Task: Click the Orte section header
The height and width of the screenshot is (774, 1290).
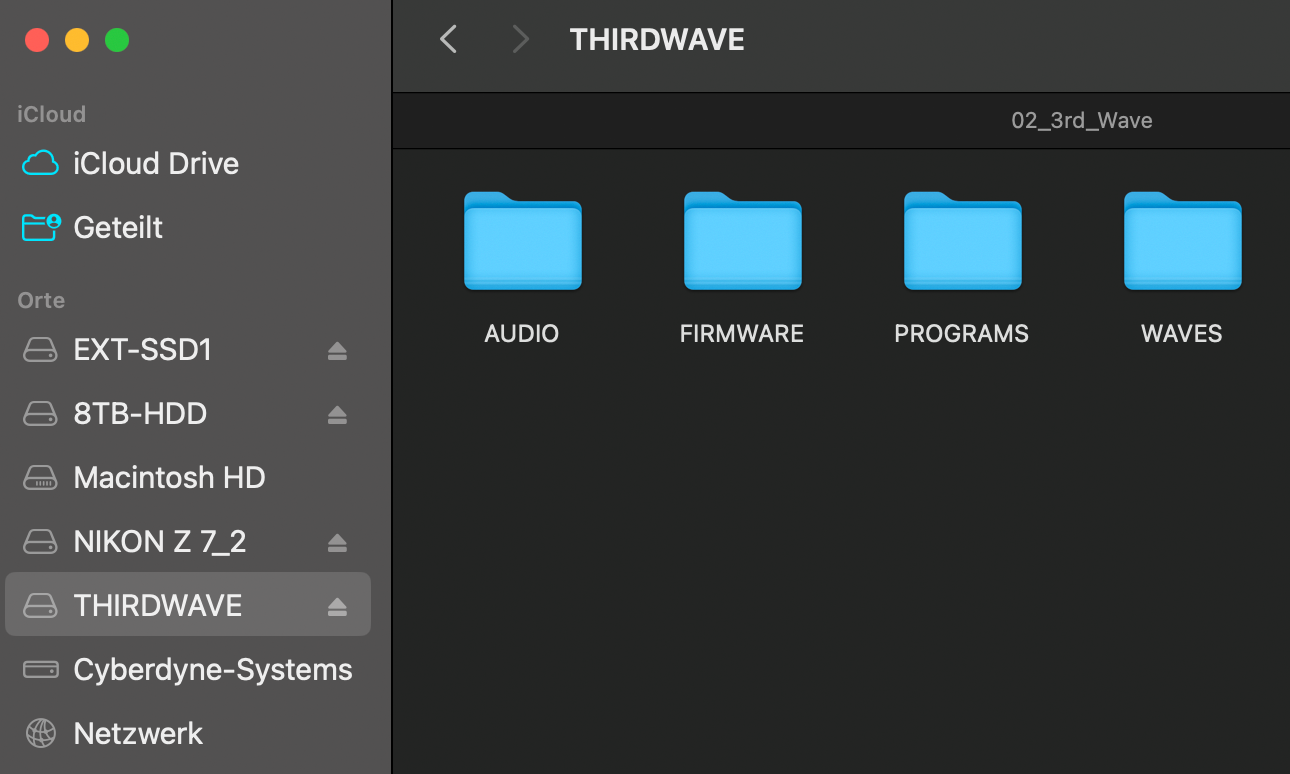Action: pyautogui.click(x=41, y=300)
